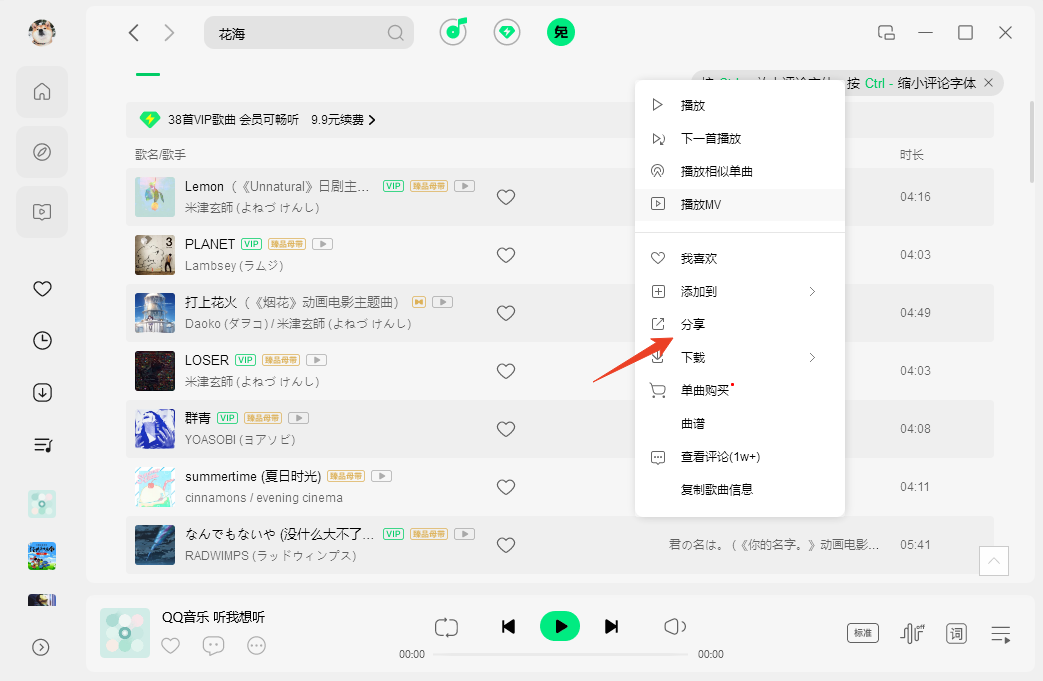Like the song 群青
Image resolution: width=1043 pixels, height=681 pixels.
[506, 429]
